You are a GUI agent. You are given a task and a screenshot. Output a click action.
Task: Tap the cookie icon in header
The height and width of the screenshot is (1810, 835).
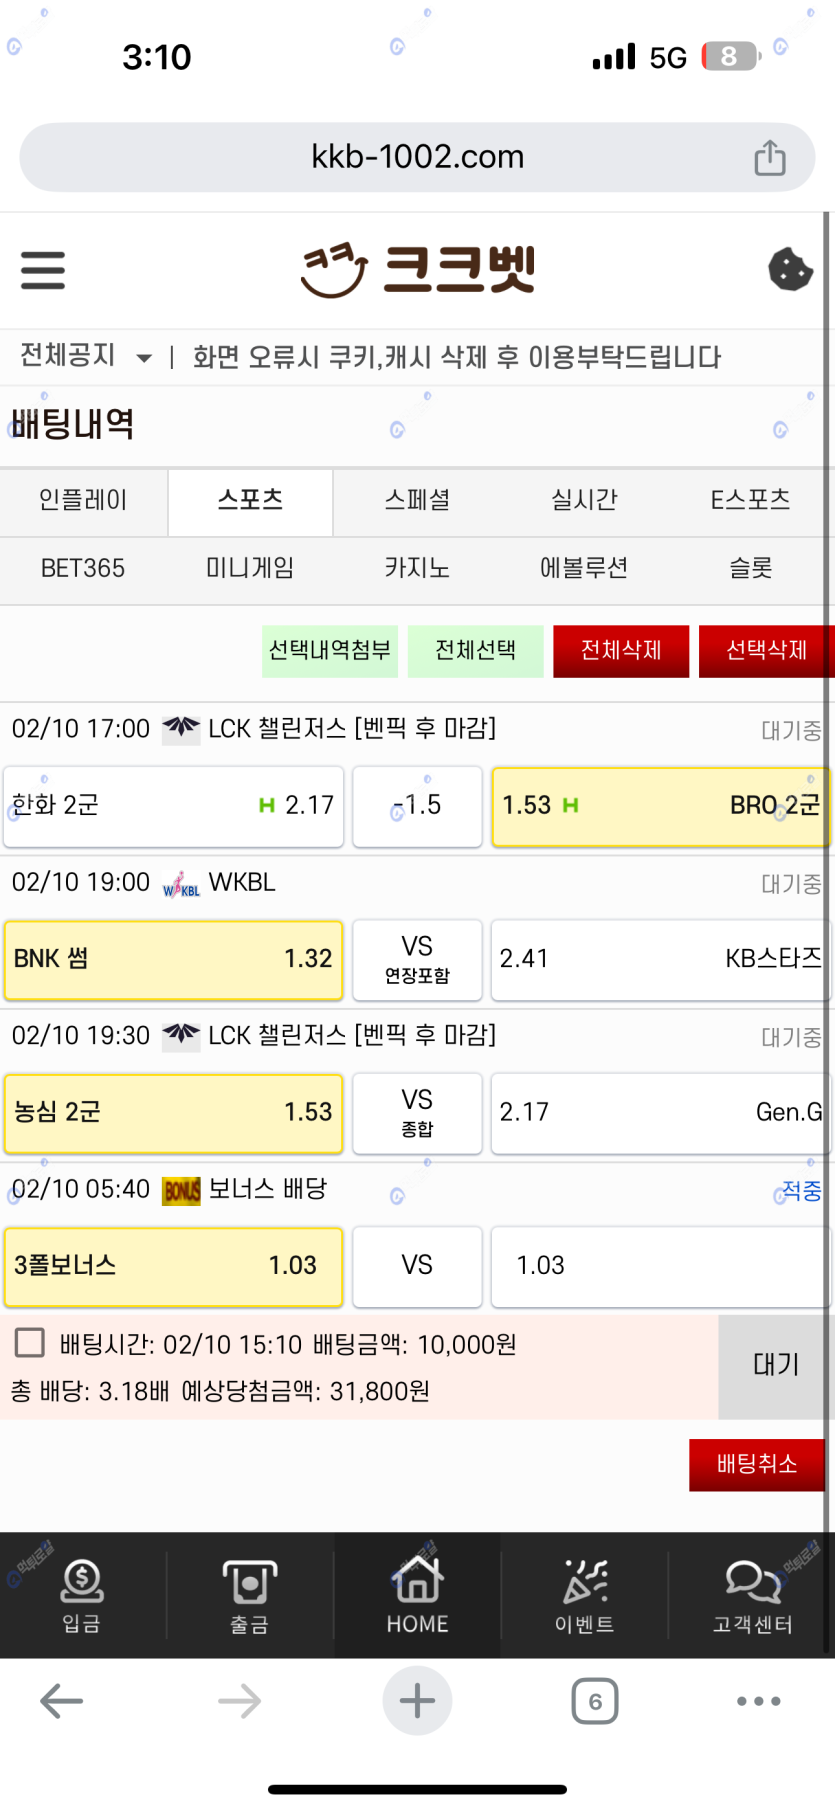click(790, 269)
